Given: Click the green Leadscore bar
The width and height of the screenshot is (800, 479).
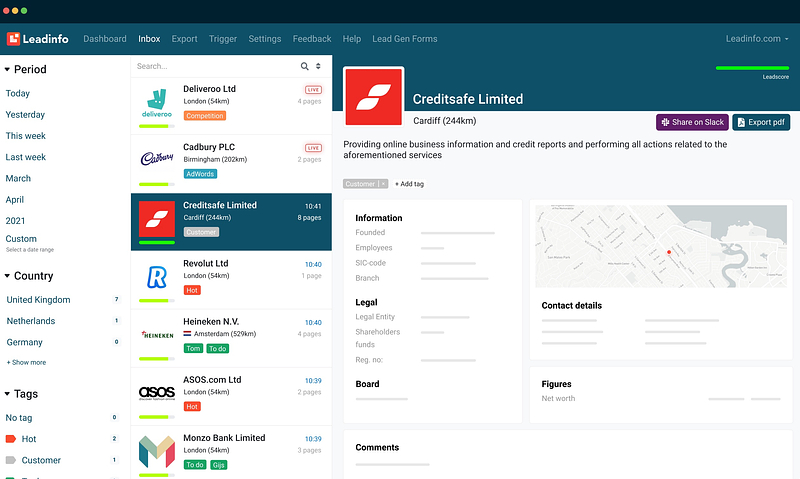Looking at the screenshot, I should point(752,68).
